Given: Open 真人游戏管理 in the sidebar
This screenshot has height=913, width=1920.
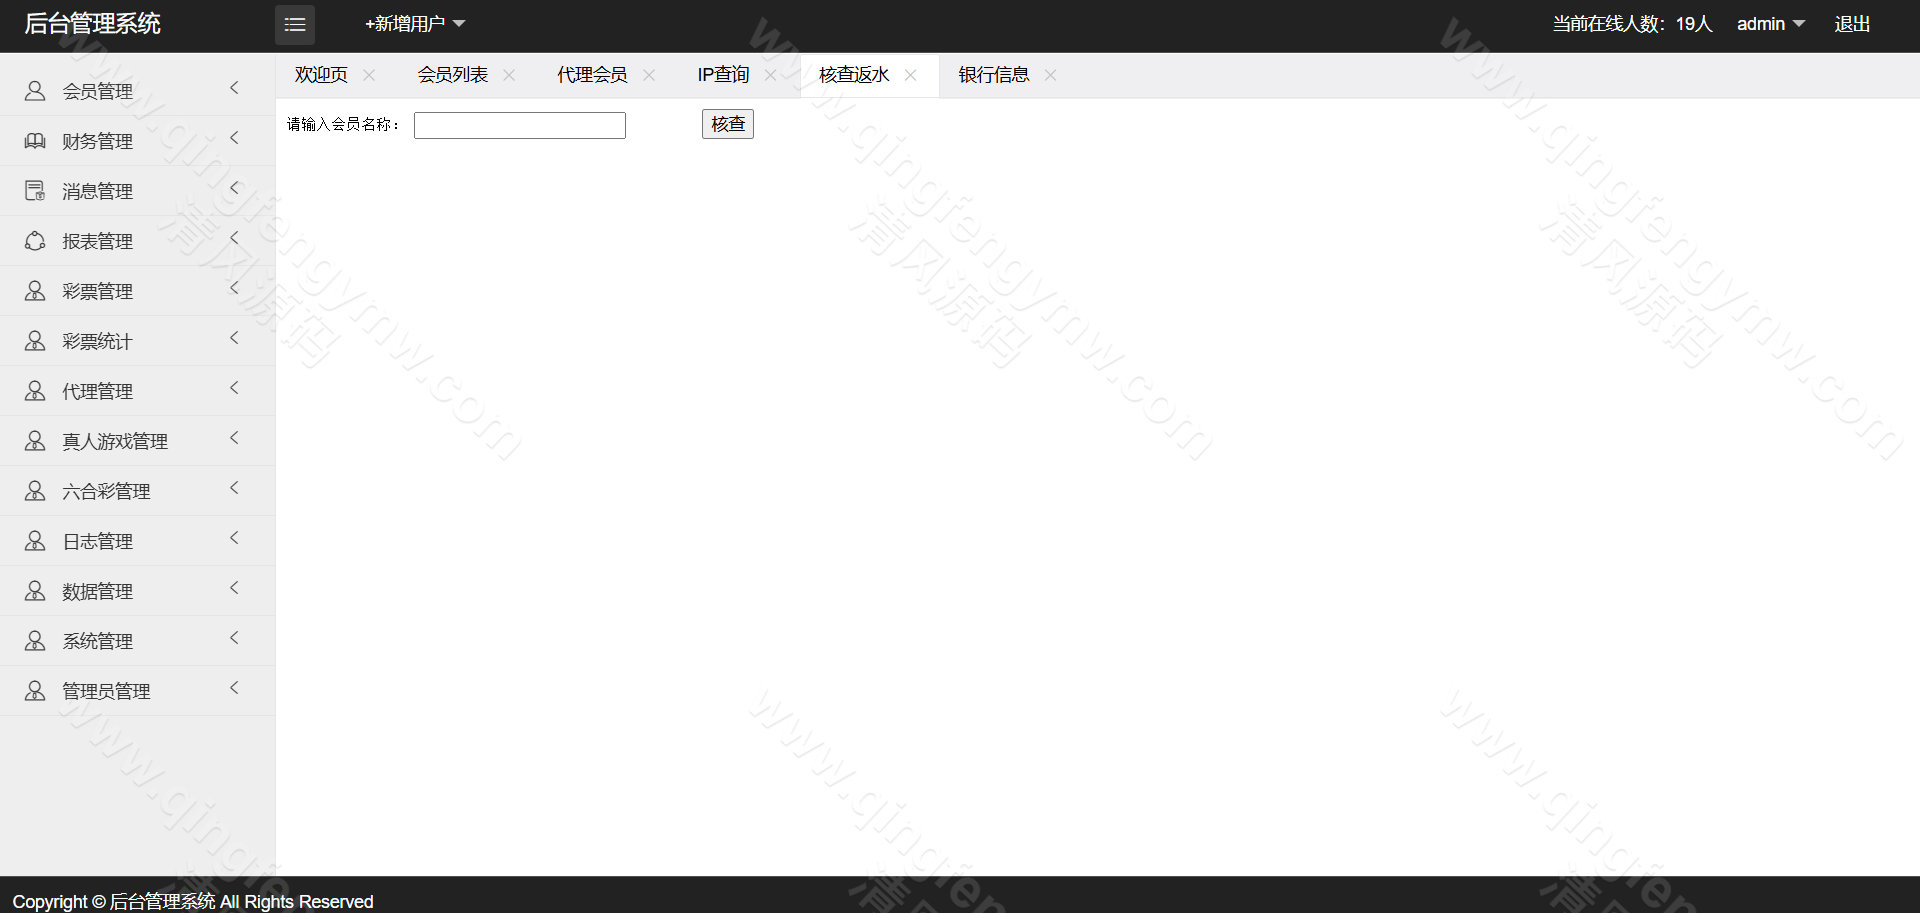Looking at the screenshot, I should [115, 441].
